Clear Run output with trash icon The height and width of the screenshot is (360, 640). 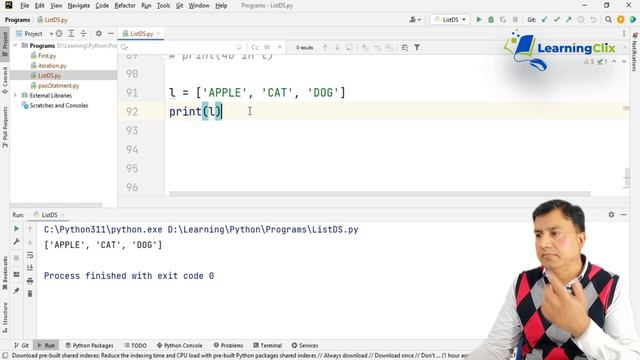(x=30, y=293)
